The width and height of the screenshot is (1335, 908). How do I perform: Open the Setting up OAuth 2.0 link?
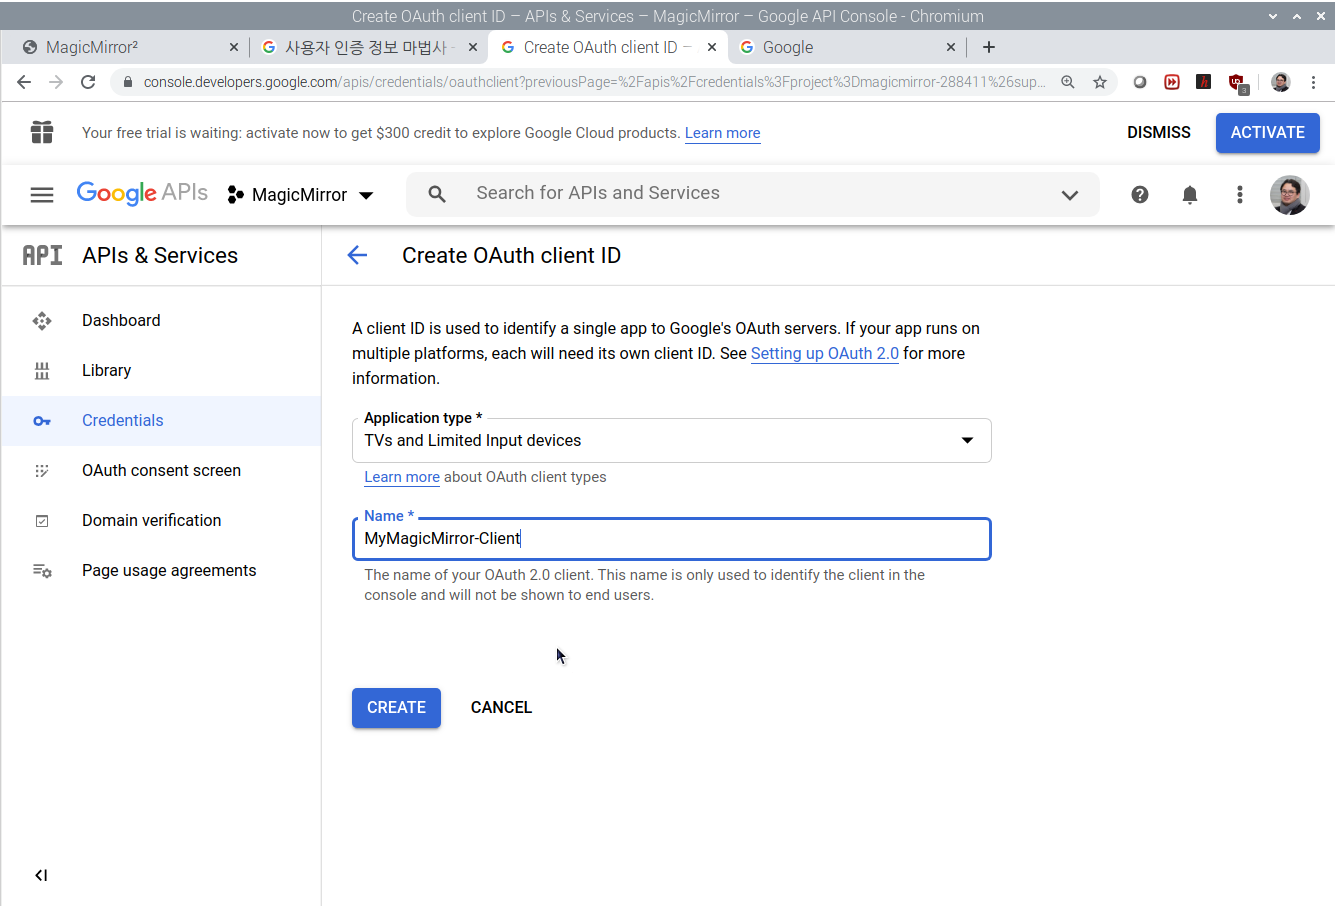(825, 353)
